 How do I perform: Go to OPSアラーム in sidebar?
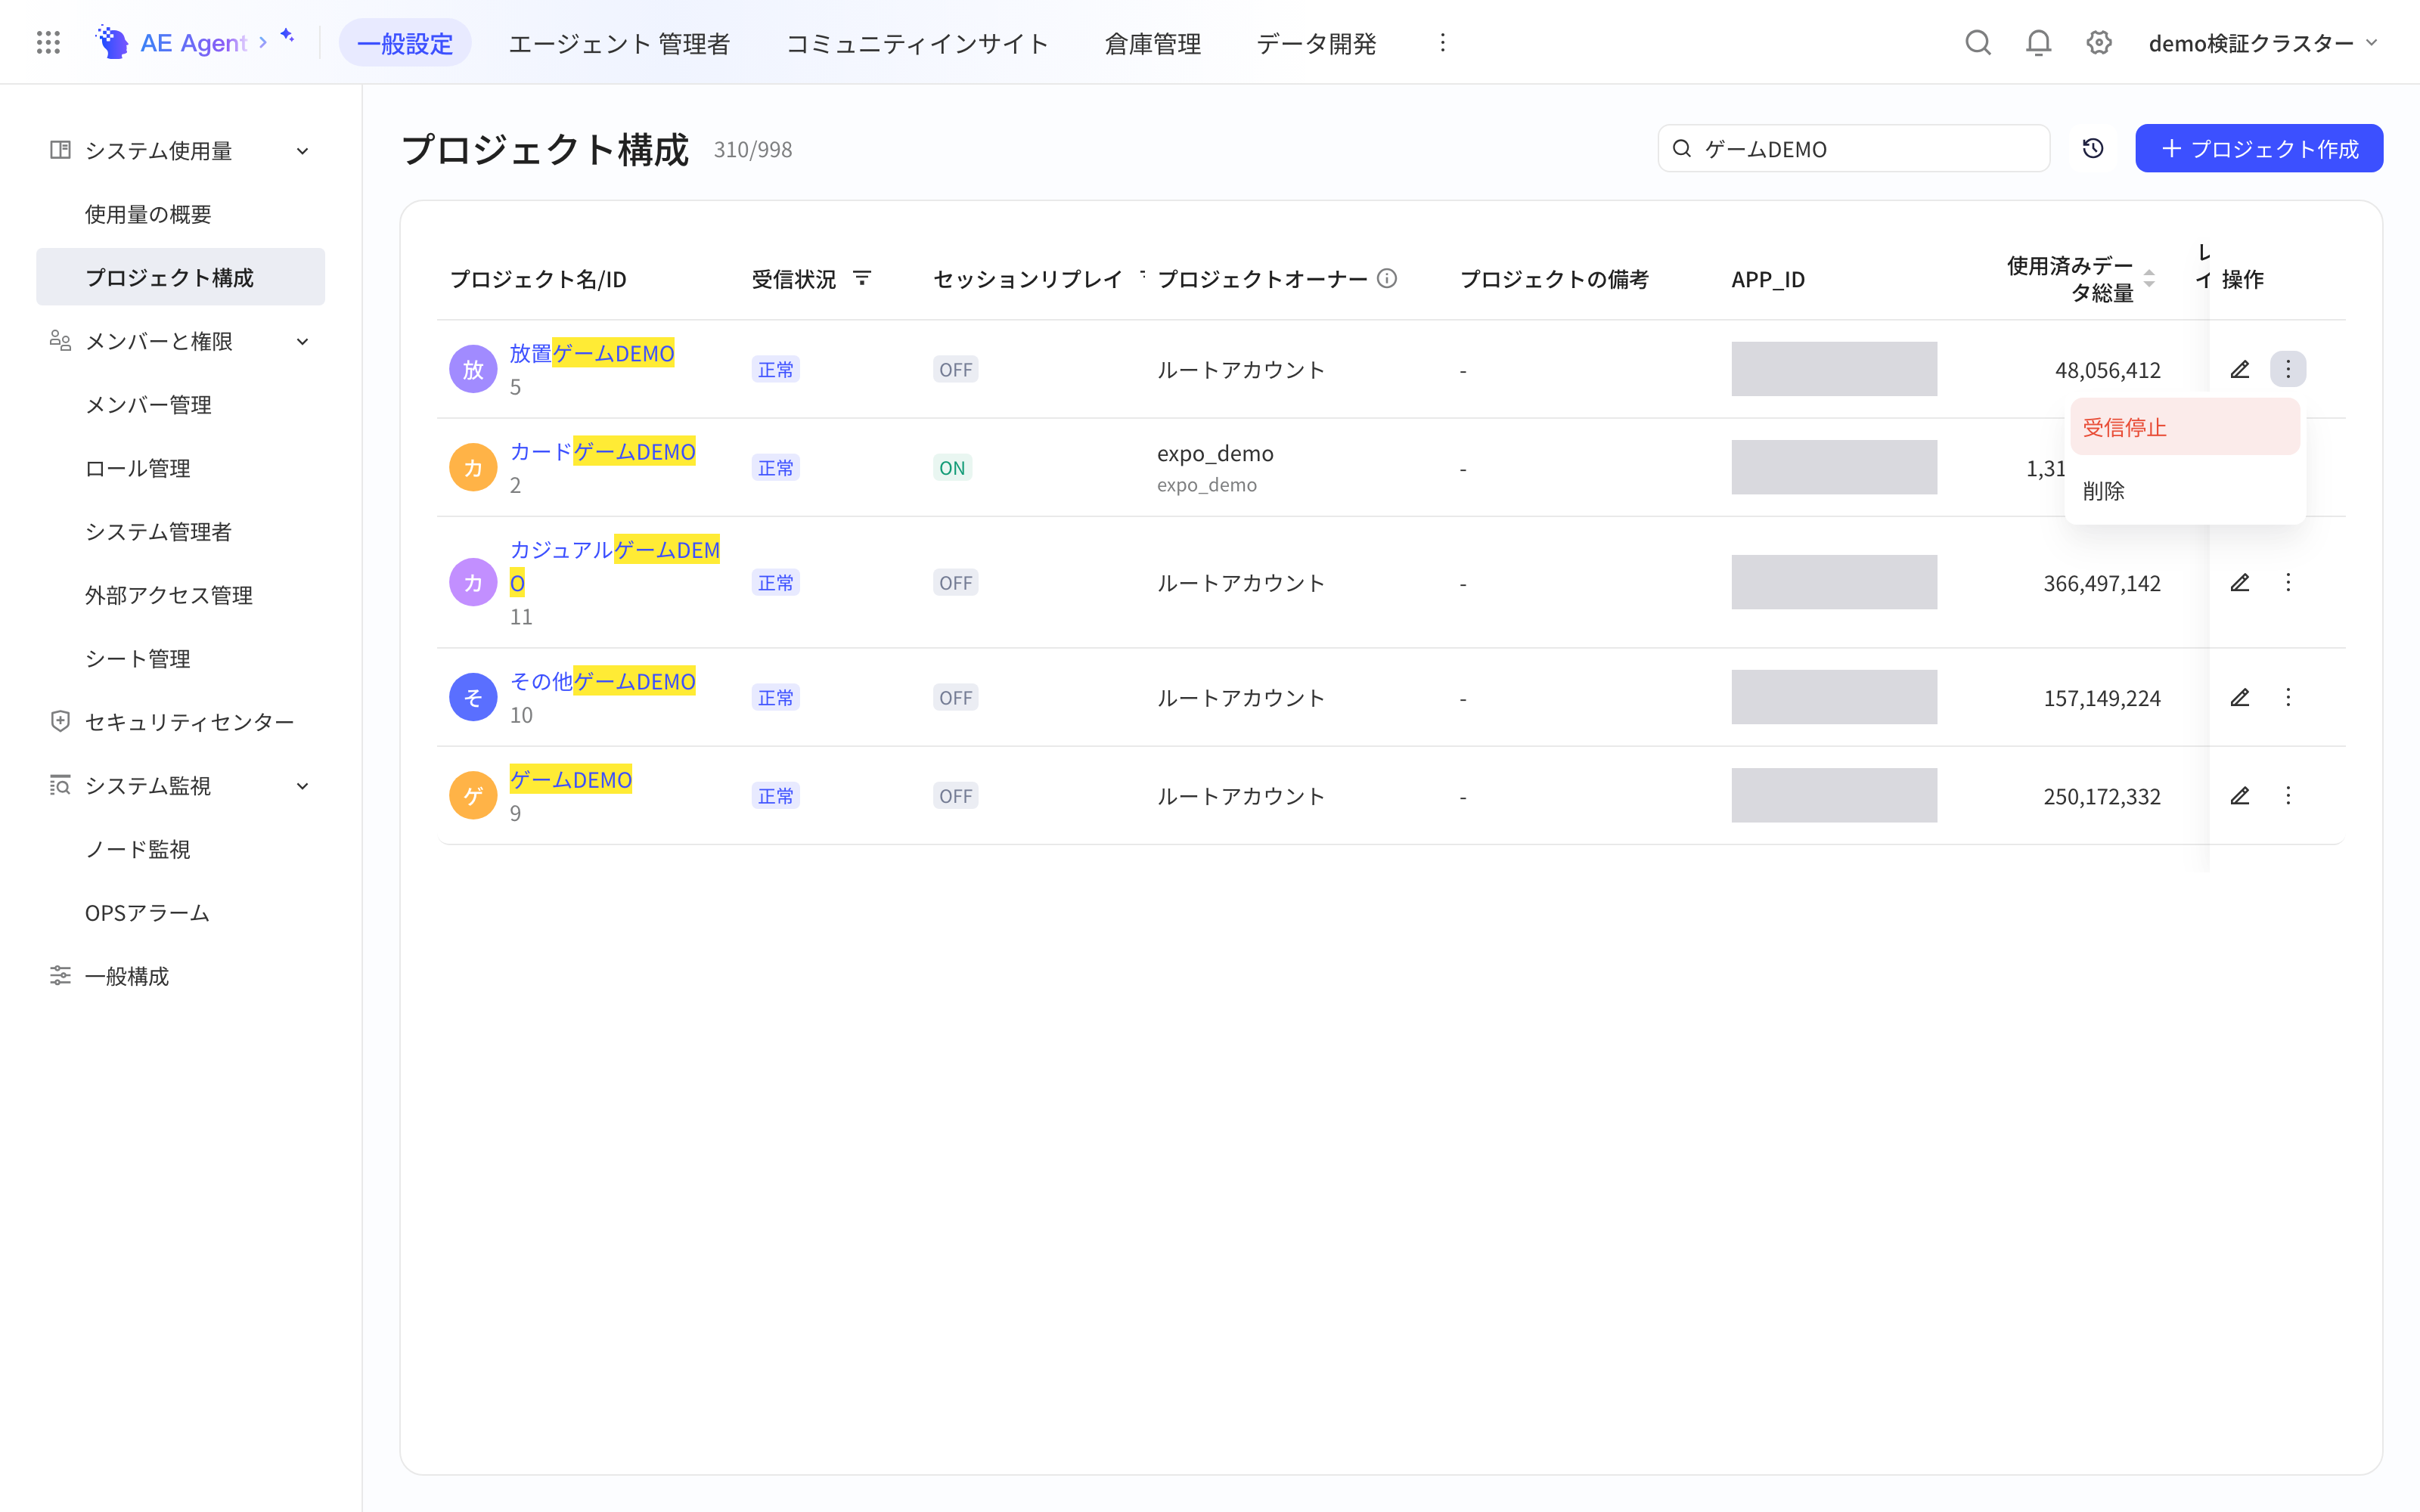point(147,912)
